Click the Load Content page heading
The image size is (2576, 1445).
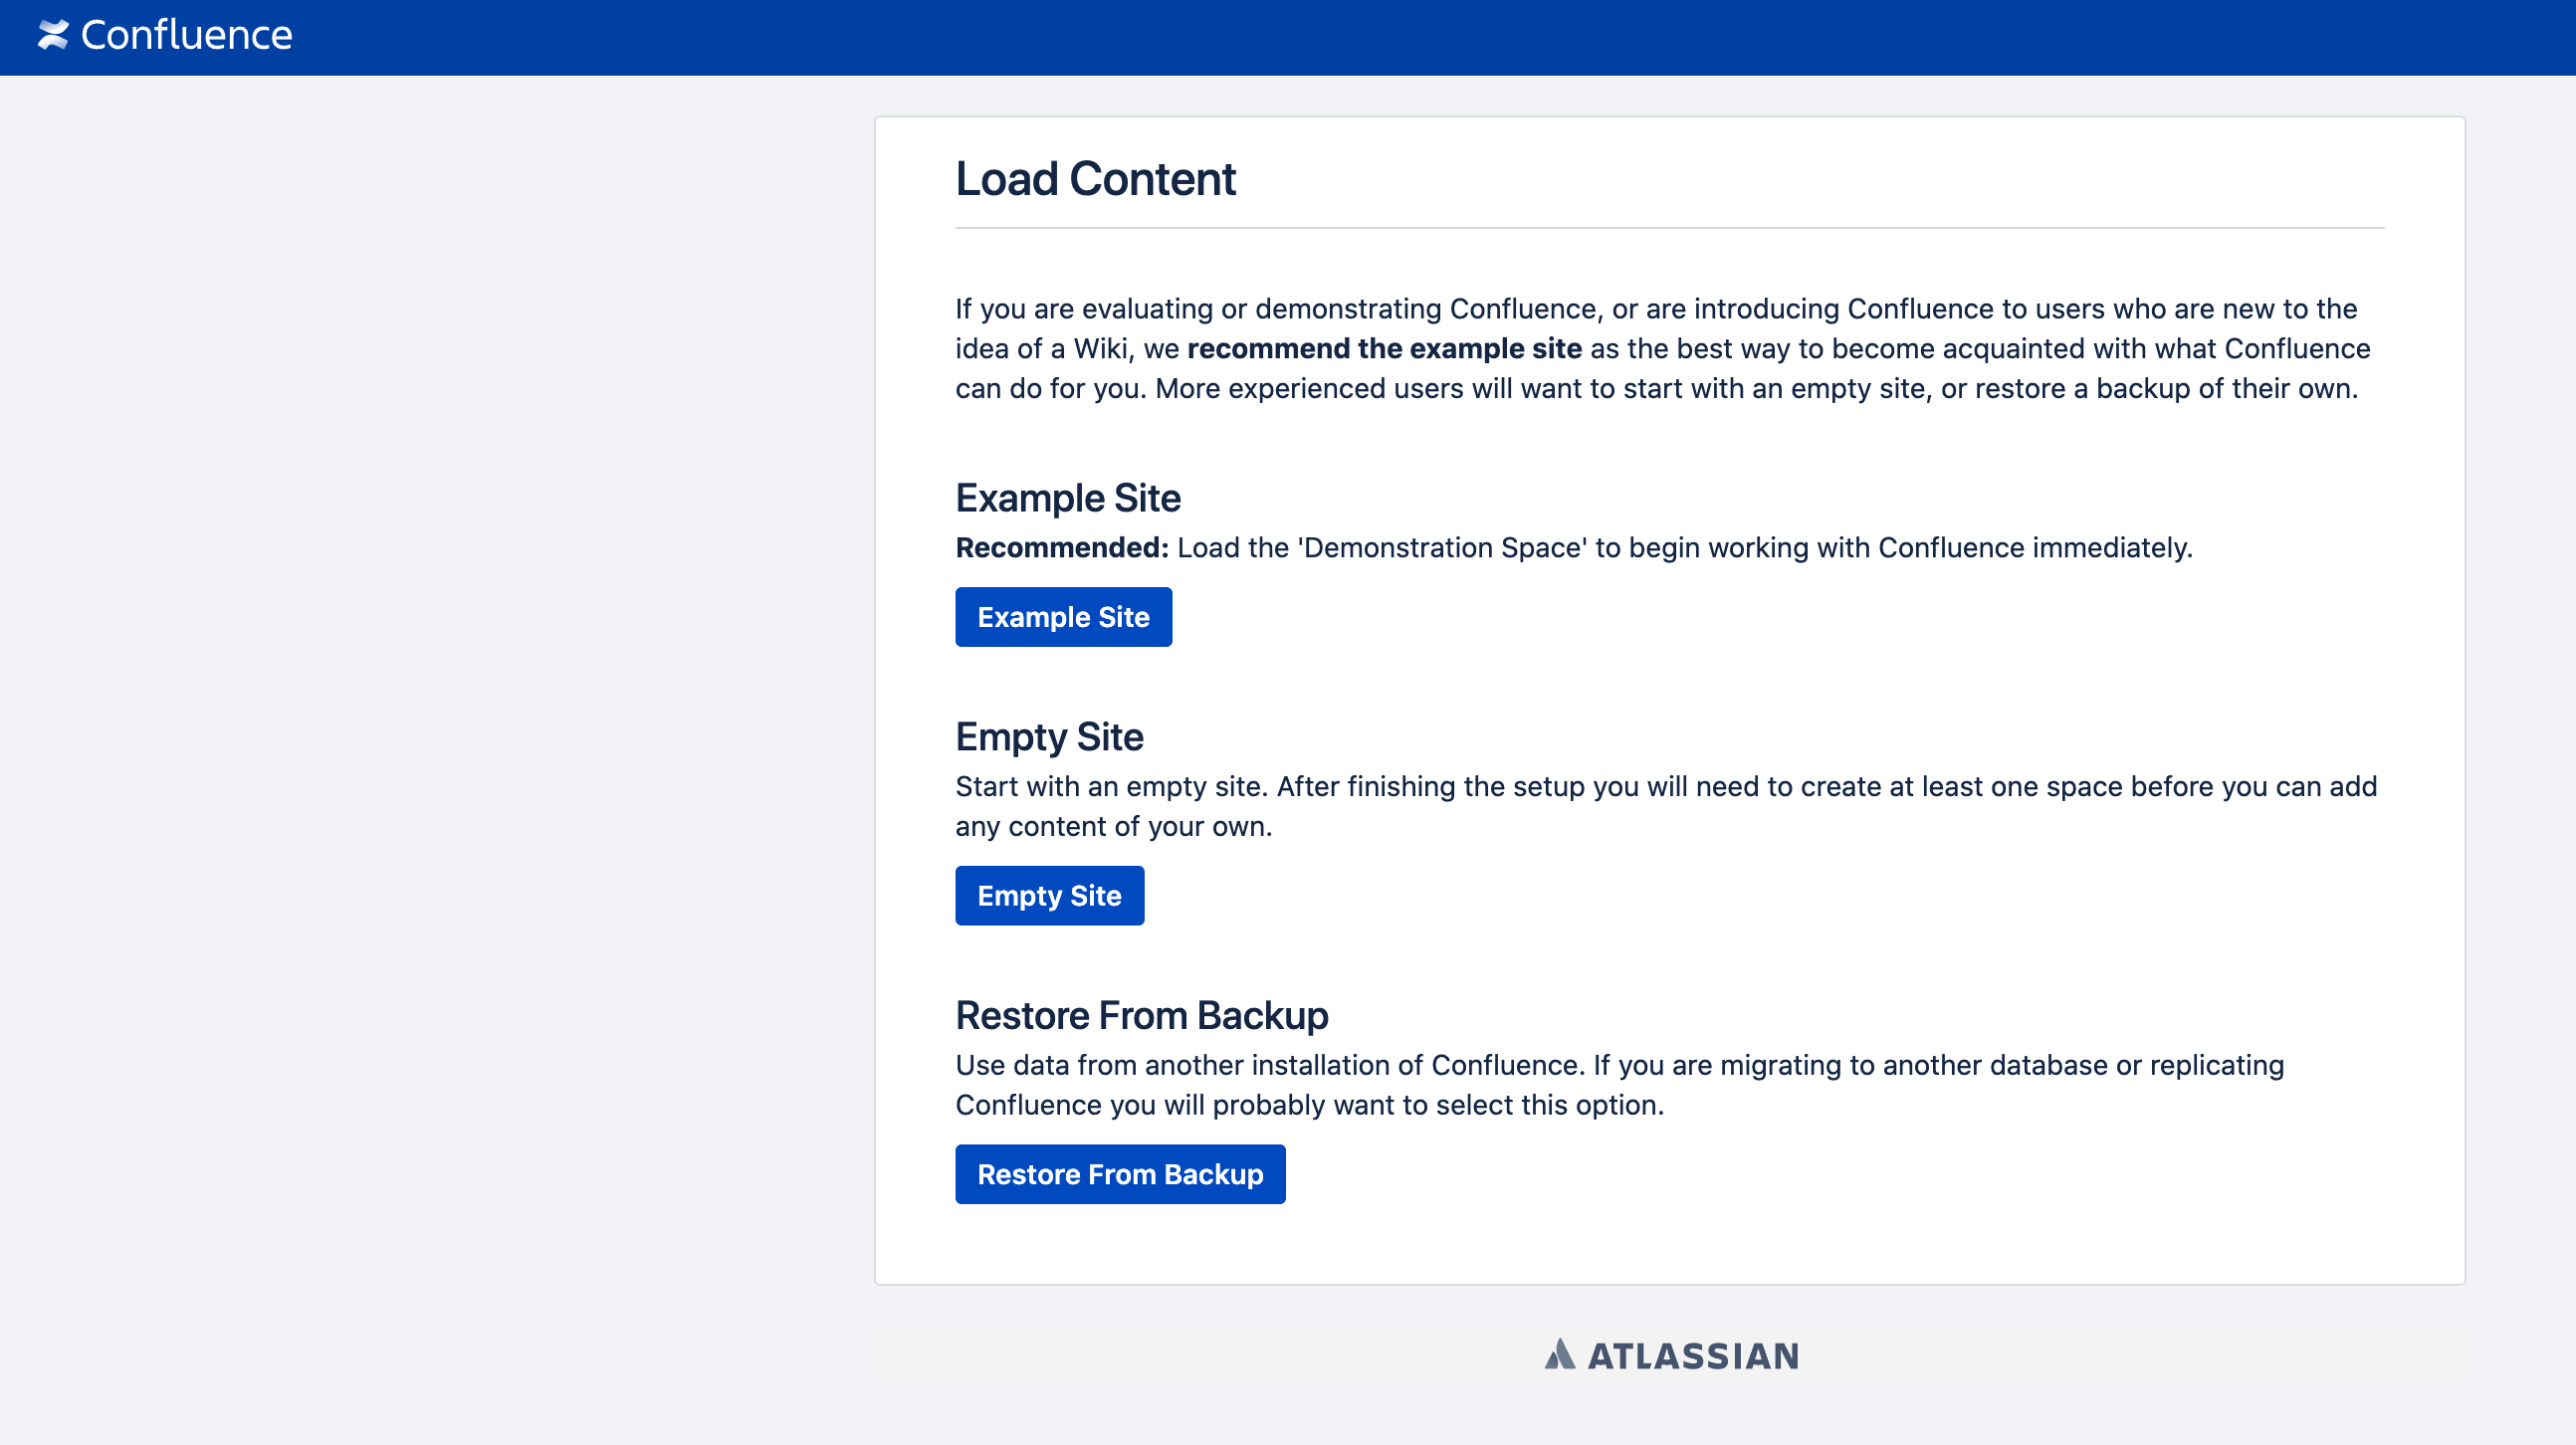[1095, 180]
